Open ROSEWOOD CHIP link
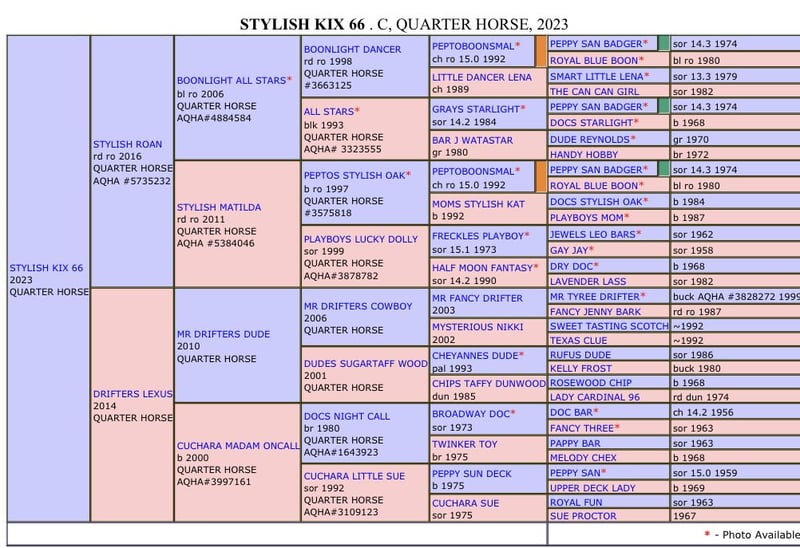This screenshot has width=800, height=548. click(x=590, y=383)
